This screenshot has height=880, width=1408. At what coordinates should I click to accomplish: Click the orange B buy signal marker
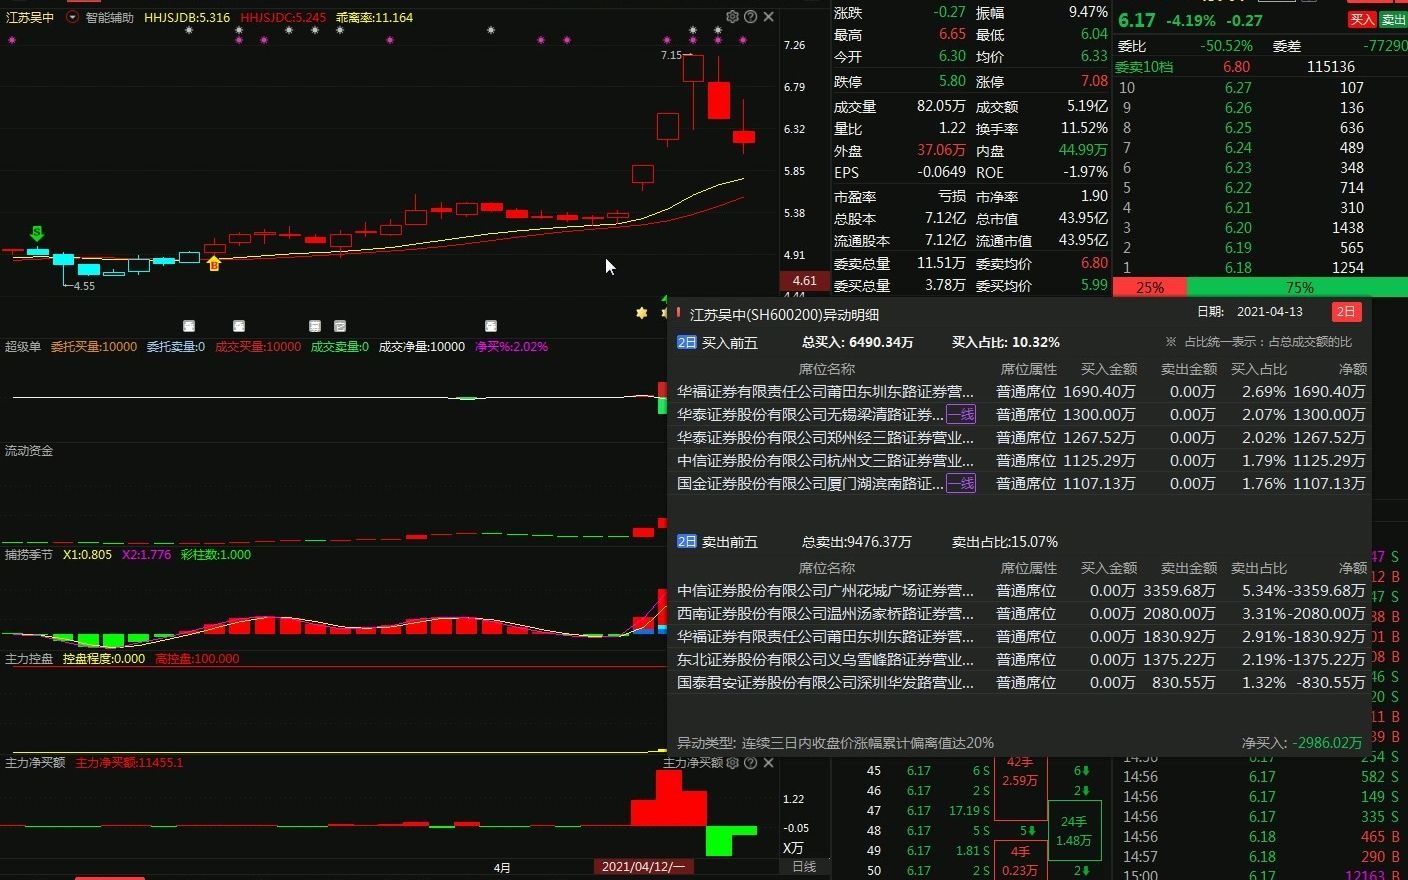(x=213, y=263)
